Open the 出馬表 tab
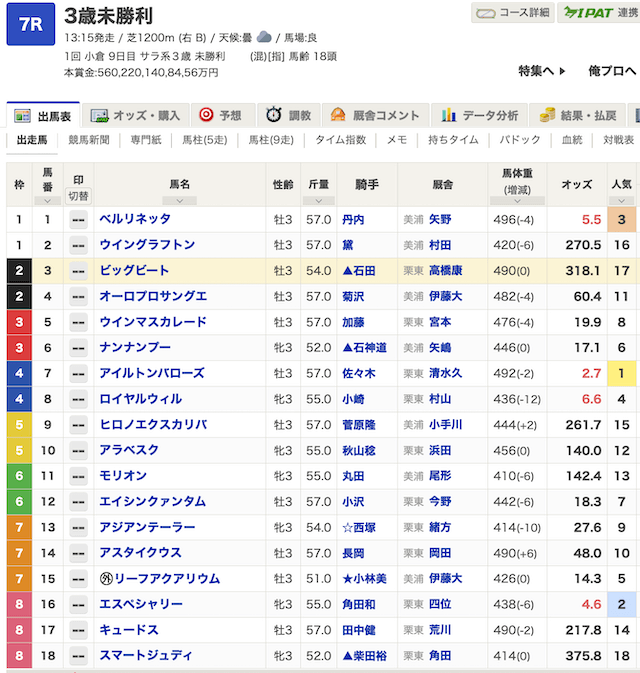Viewport: 640px width, 673px height. (43, 116)
